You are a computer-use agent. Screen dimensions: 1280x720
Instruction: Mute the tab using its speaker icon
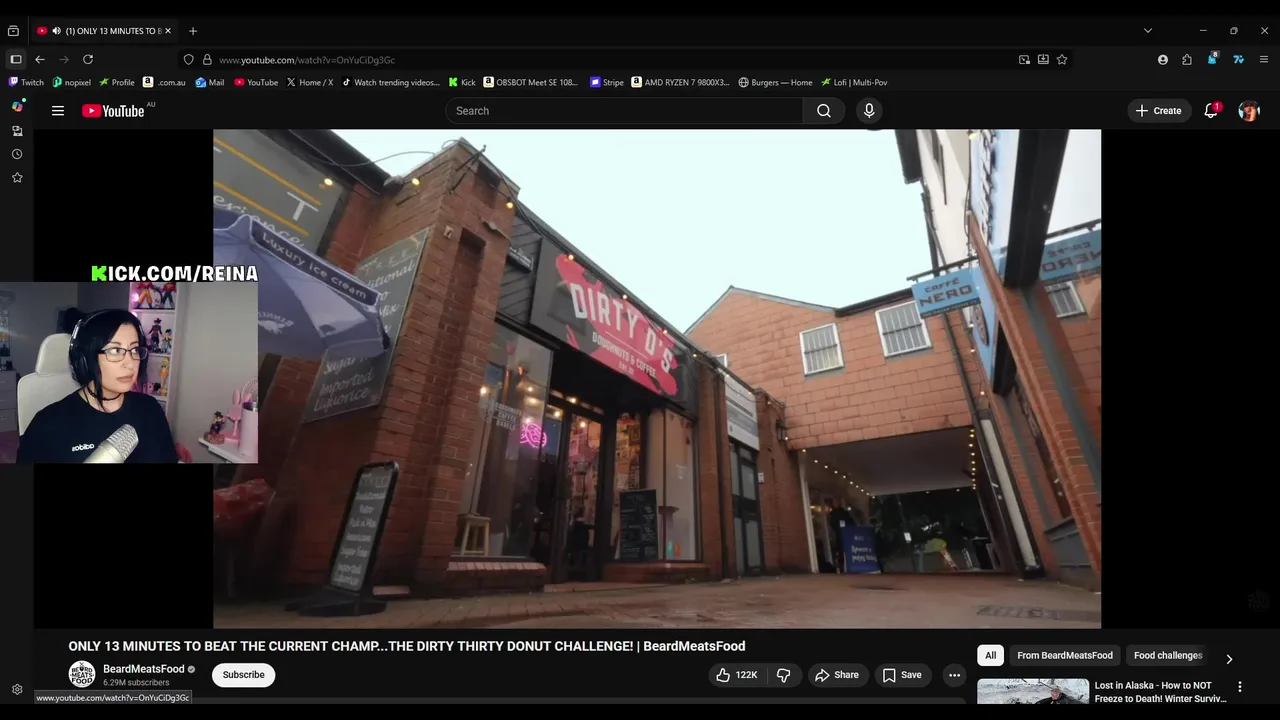[56, 31]
